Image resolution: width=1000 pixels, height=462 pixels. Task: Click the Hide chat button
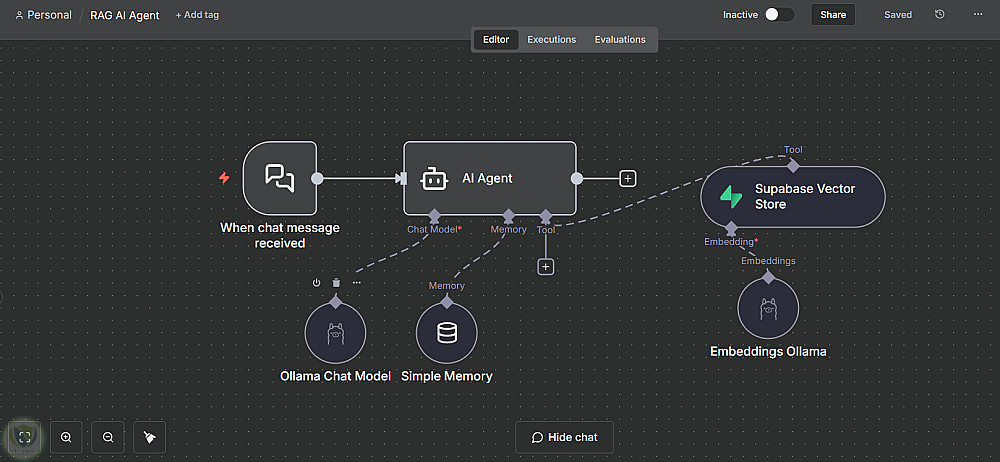(x=564, y=437)
